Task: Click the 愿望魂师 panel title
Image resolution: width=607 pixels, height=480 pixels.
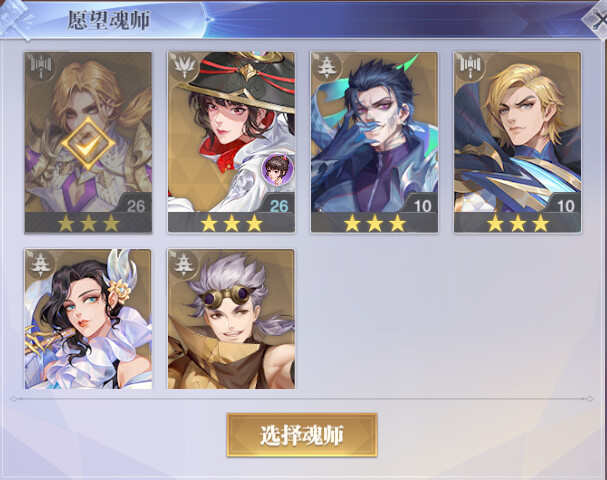Action: point(109,20)
